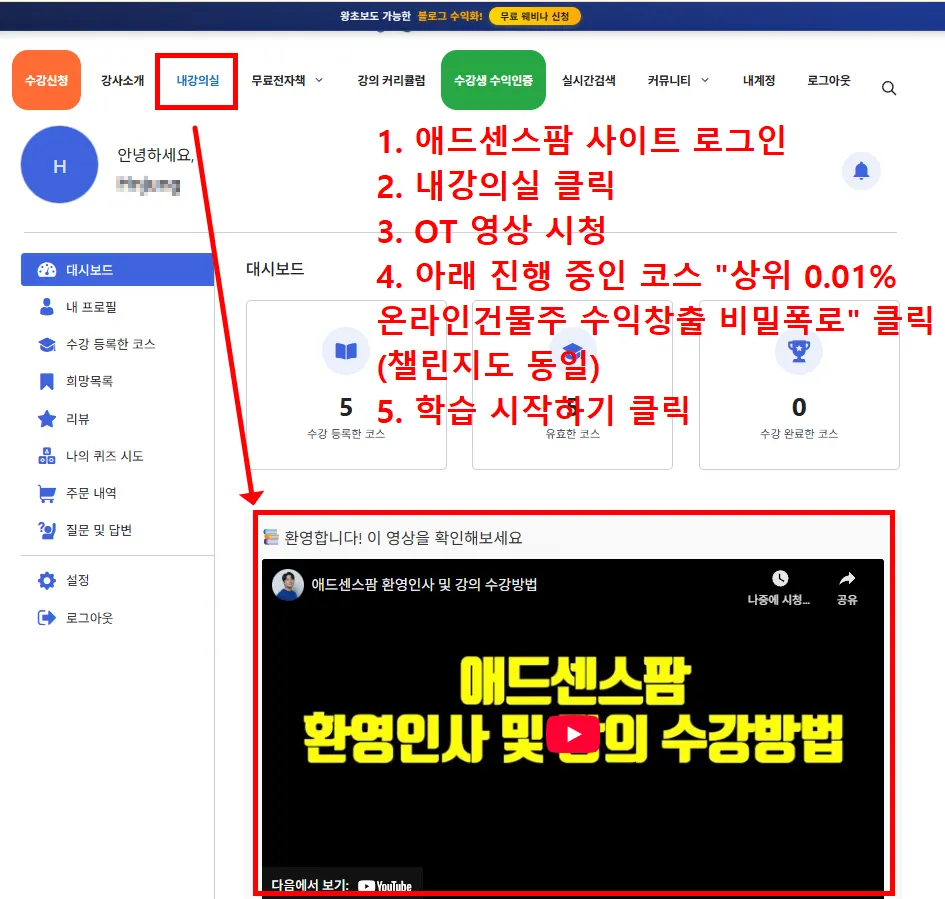Open 리뷰 in the sidebar
Viewport: 945px width, 899px height.
coord(77,419)
